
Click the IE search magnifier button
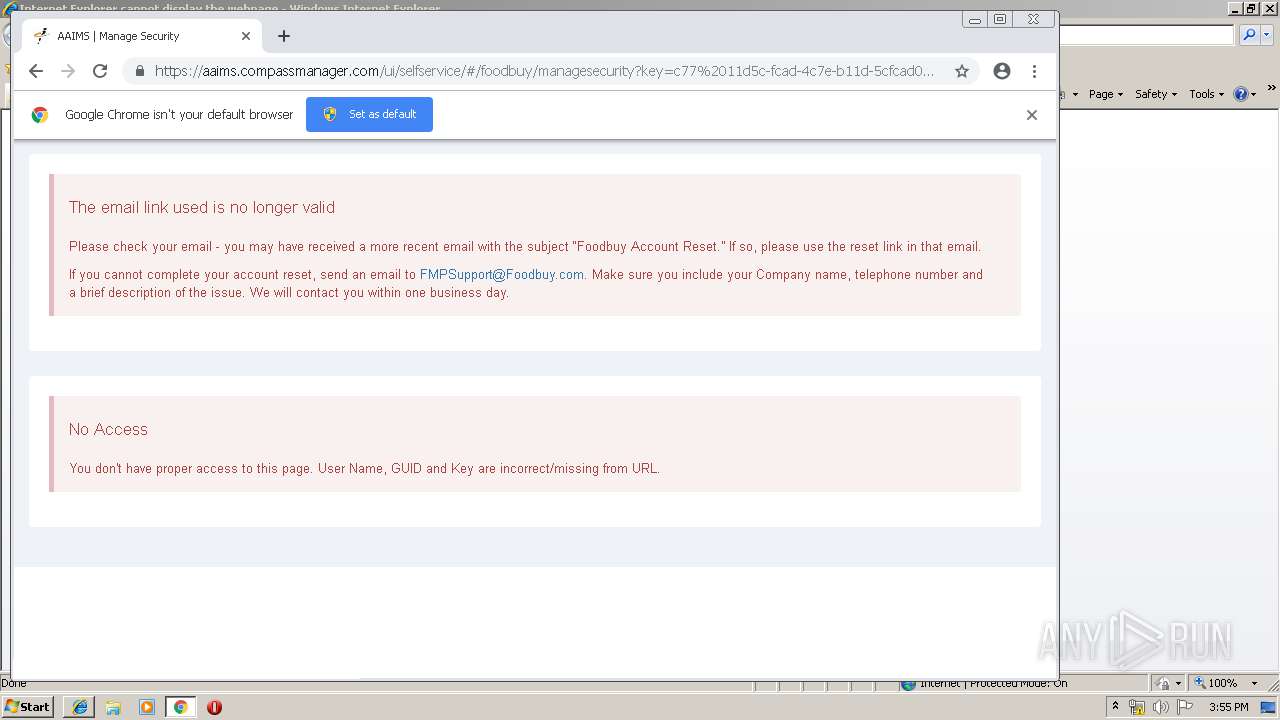(1249, 35)
